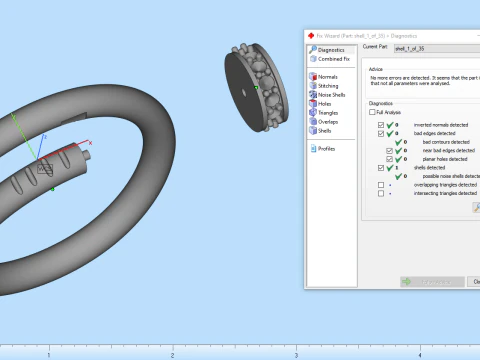Open the Combined Fix page
Viewport: 480px width, 360px height.
tap(331, 59)
